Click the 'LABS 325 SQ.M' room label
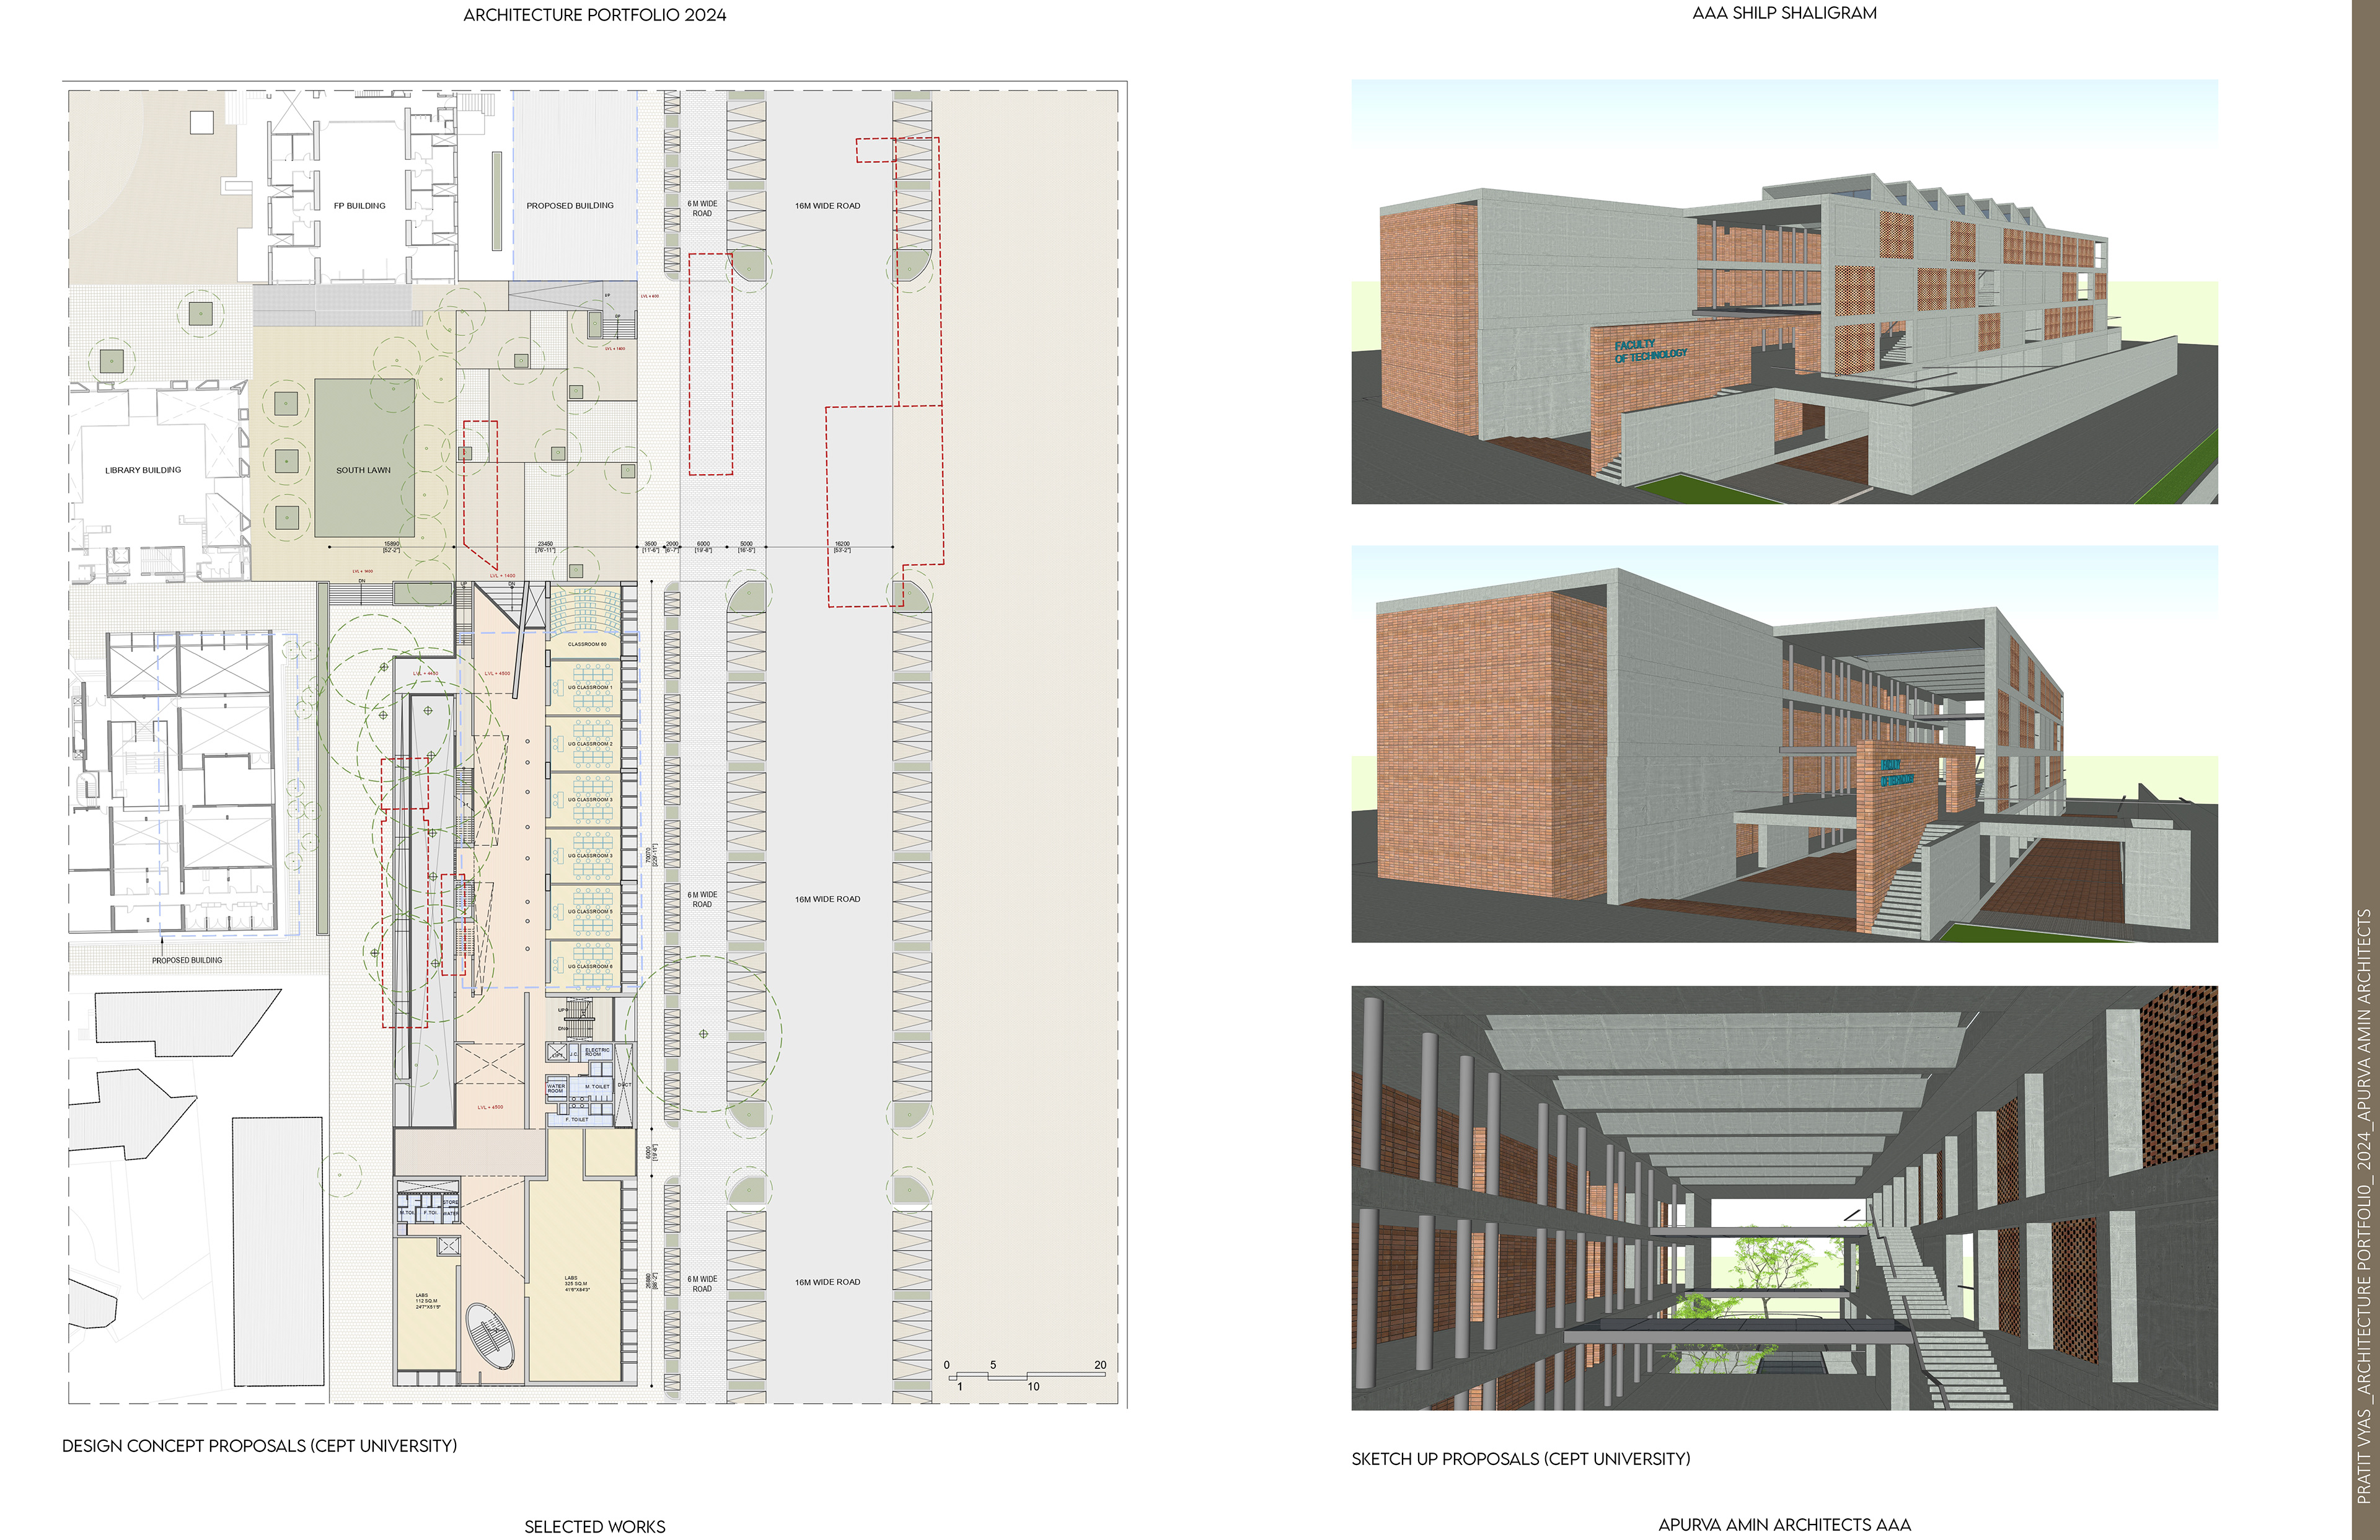This screenshot has height=1540, width=2380. pos(577,1284)
